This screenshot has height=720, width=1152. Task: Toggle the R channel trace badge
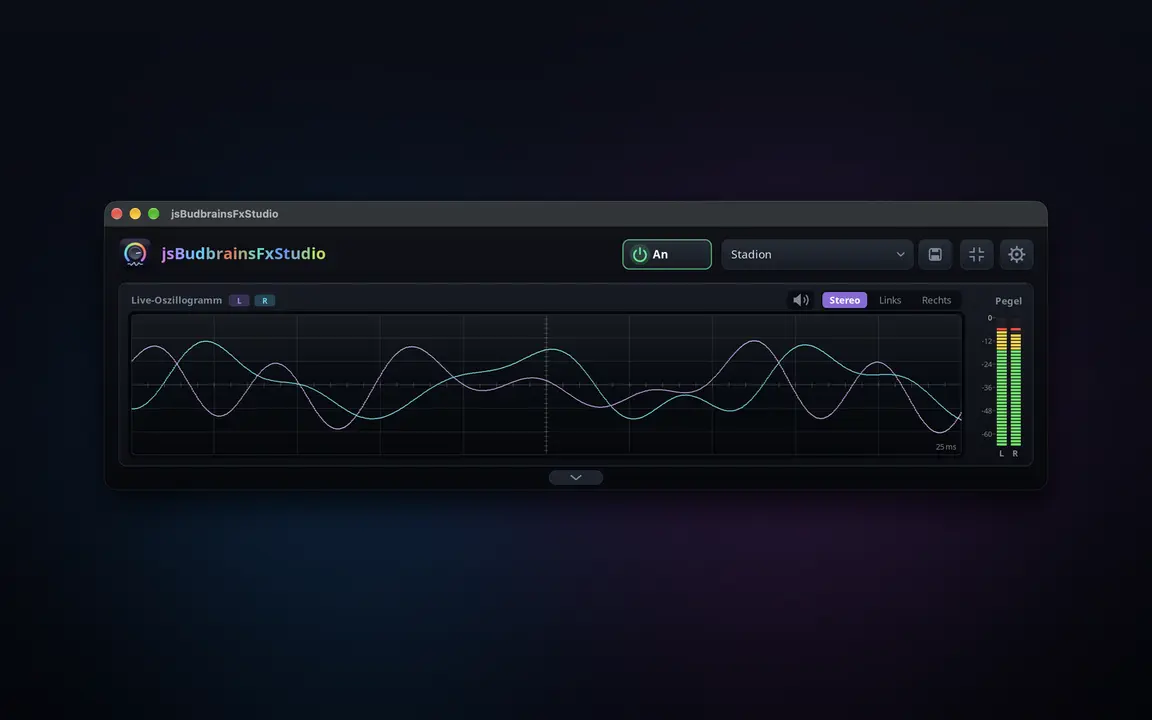click(264, 300)
